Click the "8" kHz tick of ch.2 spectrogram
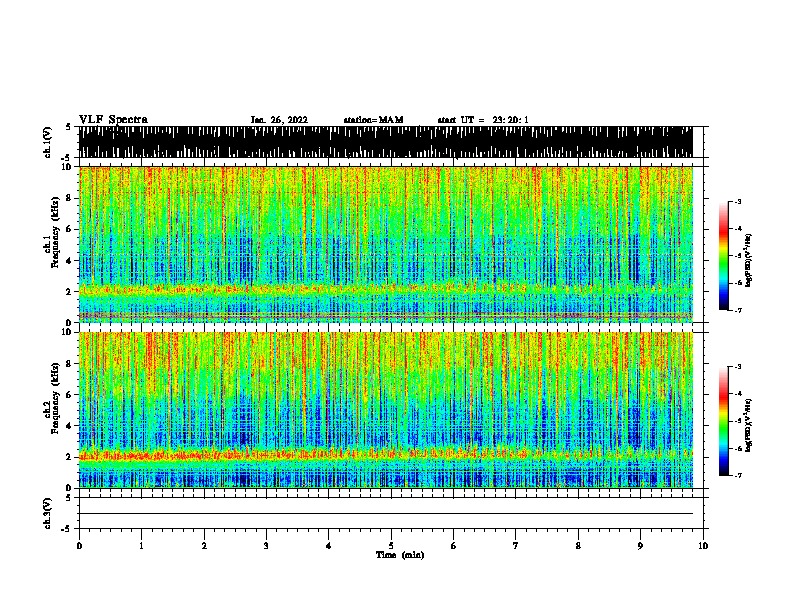 [69, 364]
